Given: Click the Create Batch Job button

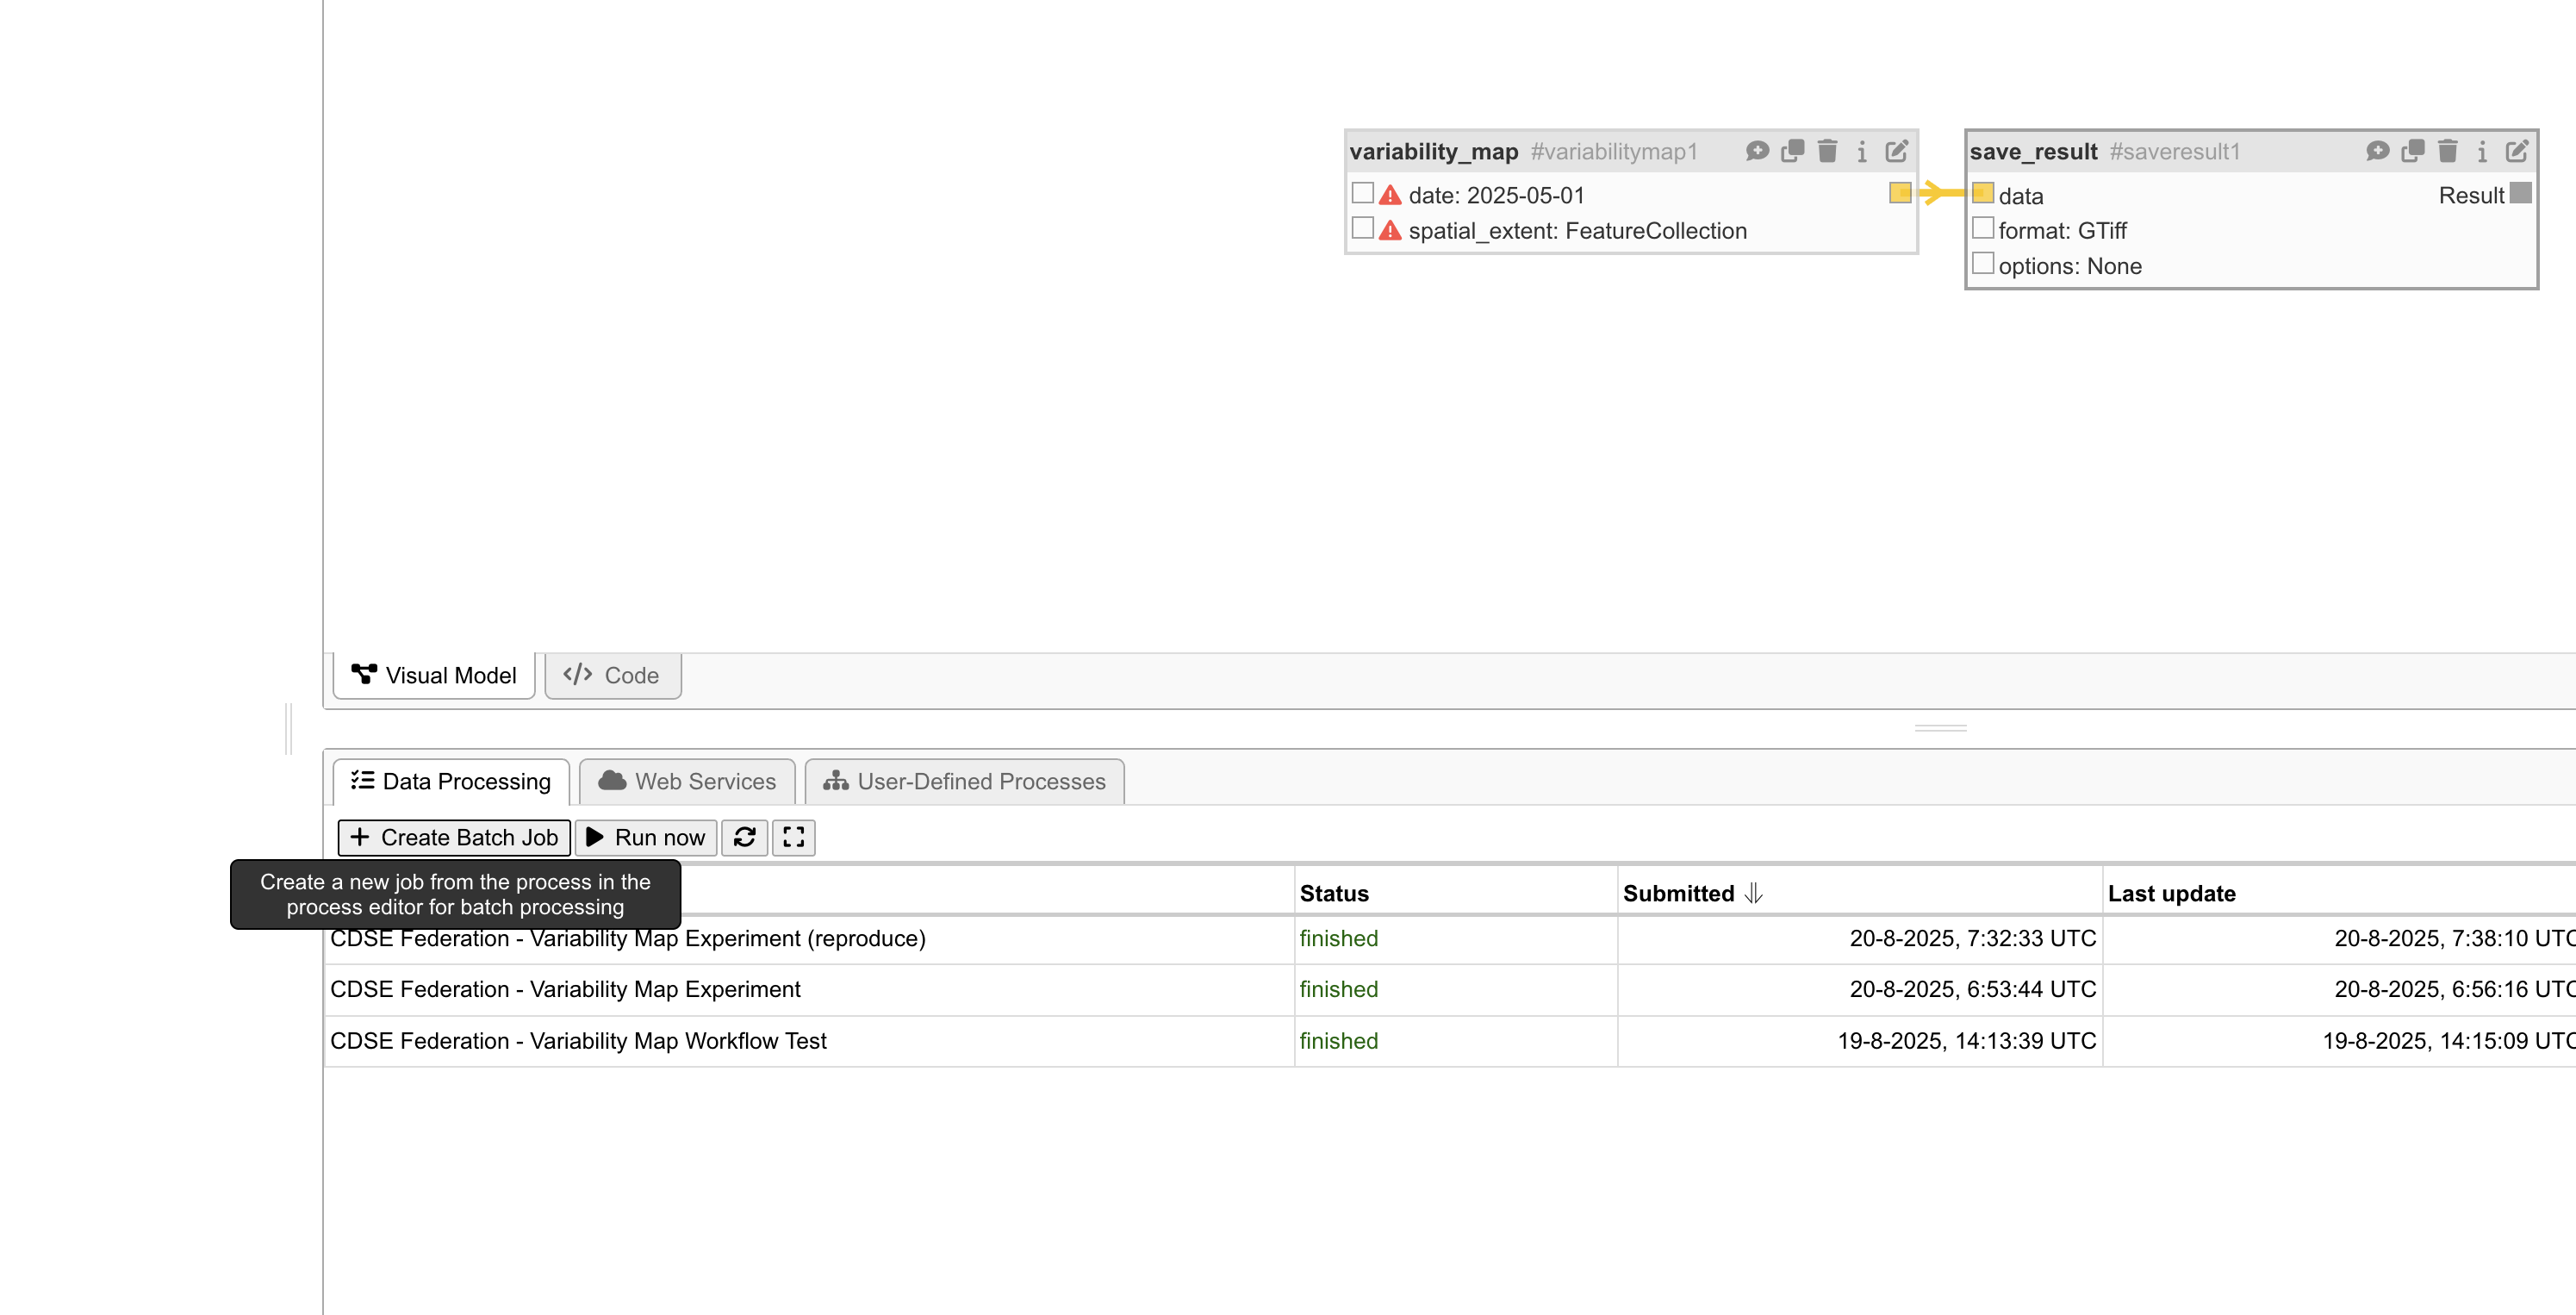Looking at the screenshot, I should point(454,838).
